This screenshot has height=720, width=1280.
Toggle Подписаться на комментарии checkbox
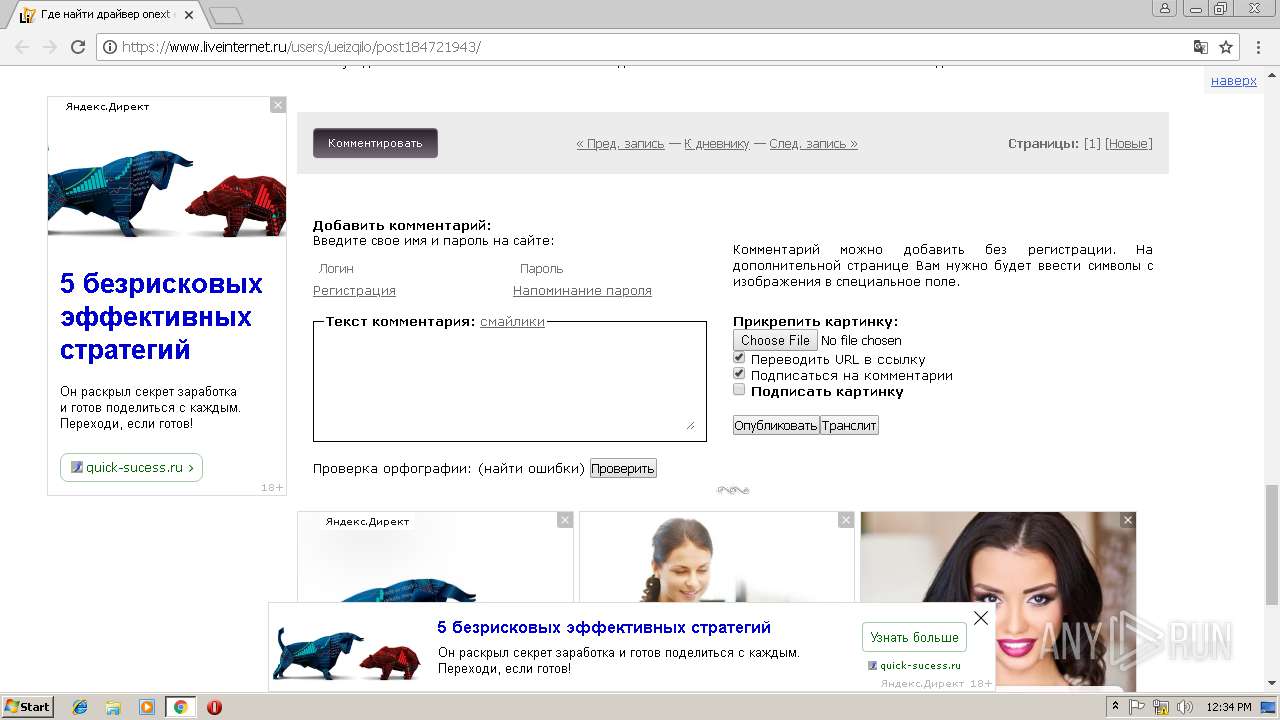pos(739,373)
